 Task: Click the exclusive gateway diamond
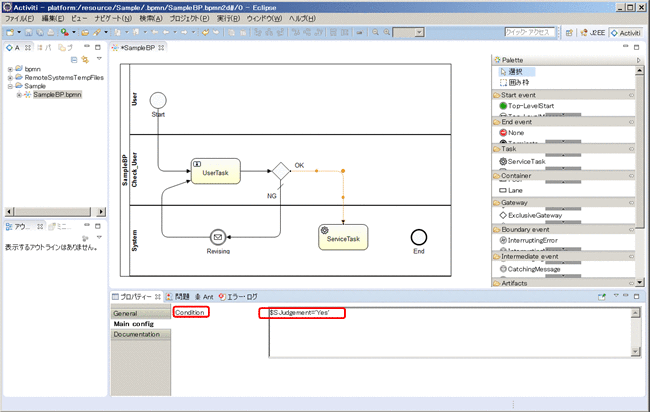coord(280,170)
